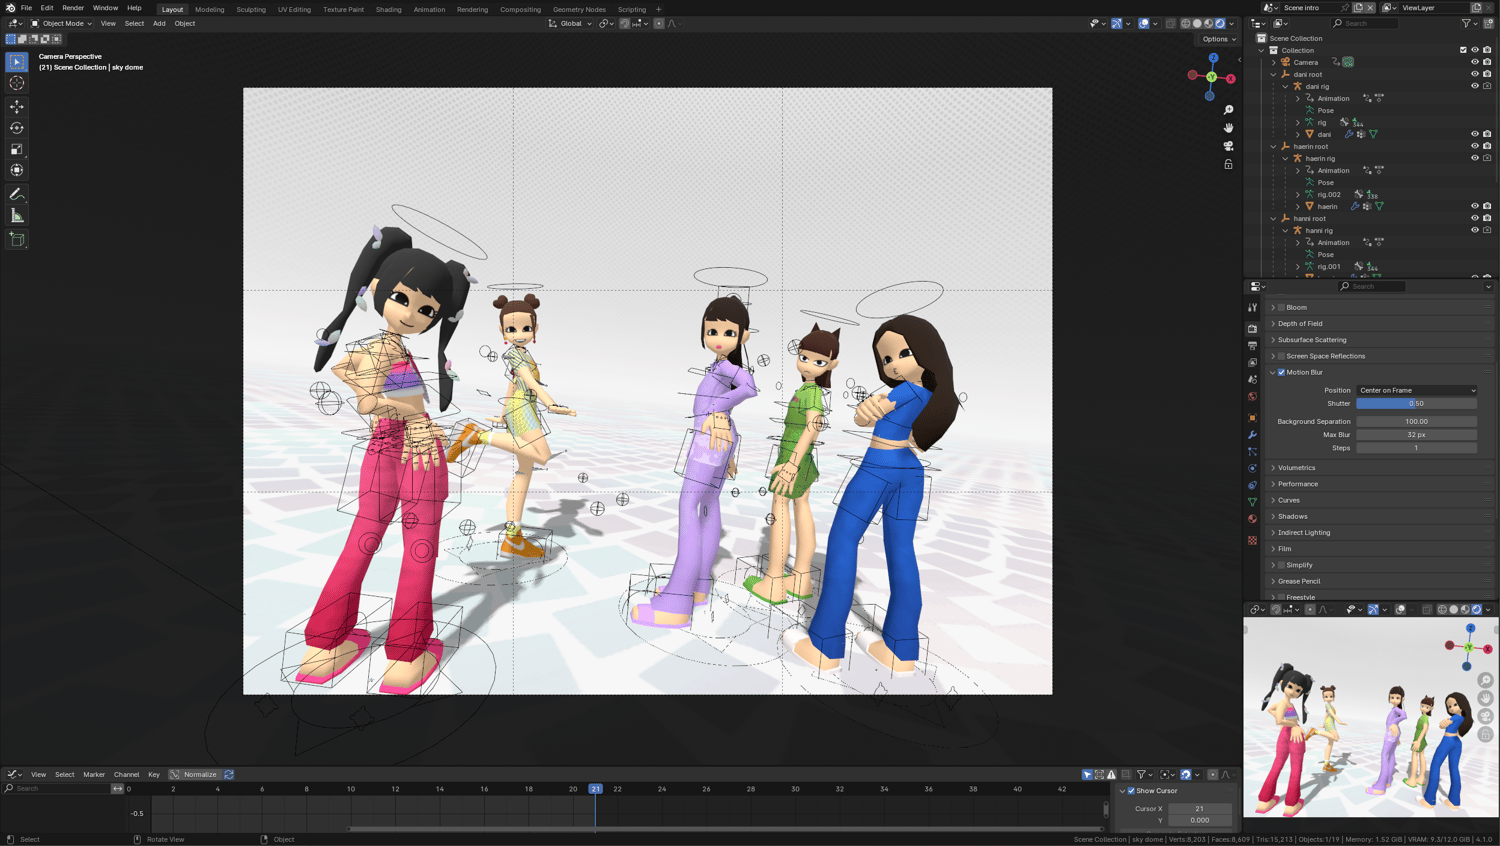Viewport: 1500px width, 846px height.
Task: Select the Scale tool
Action: [x=17, y=149]
